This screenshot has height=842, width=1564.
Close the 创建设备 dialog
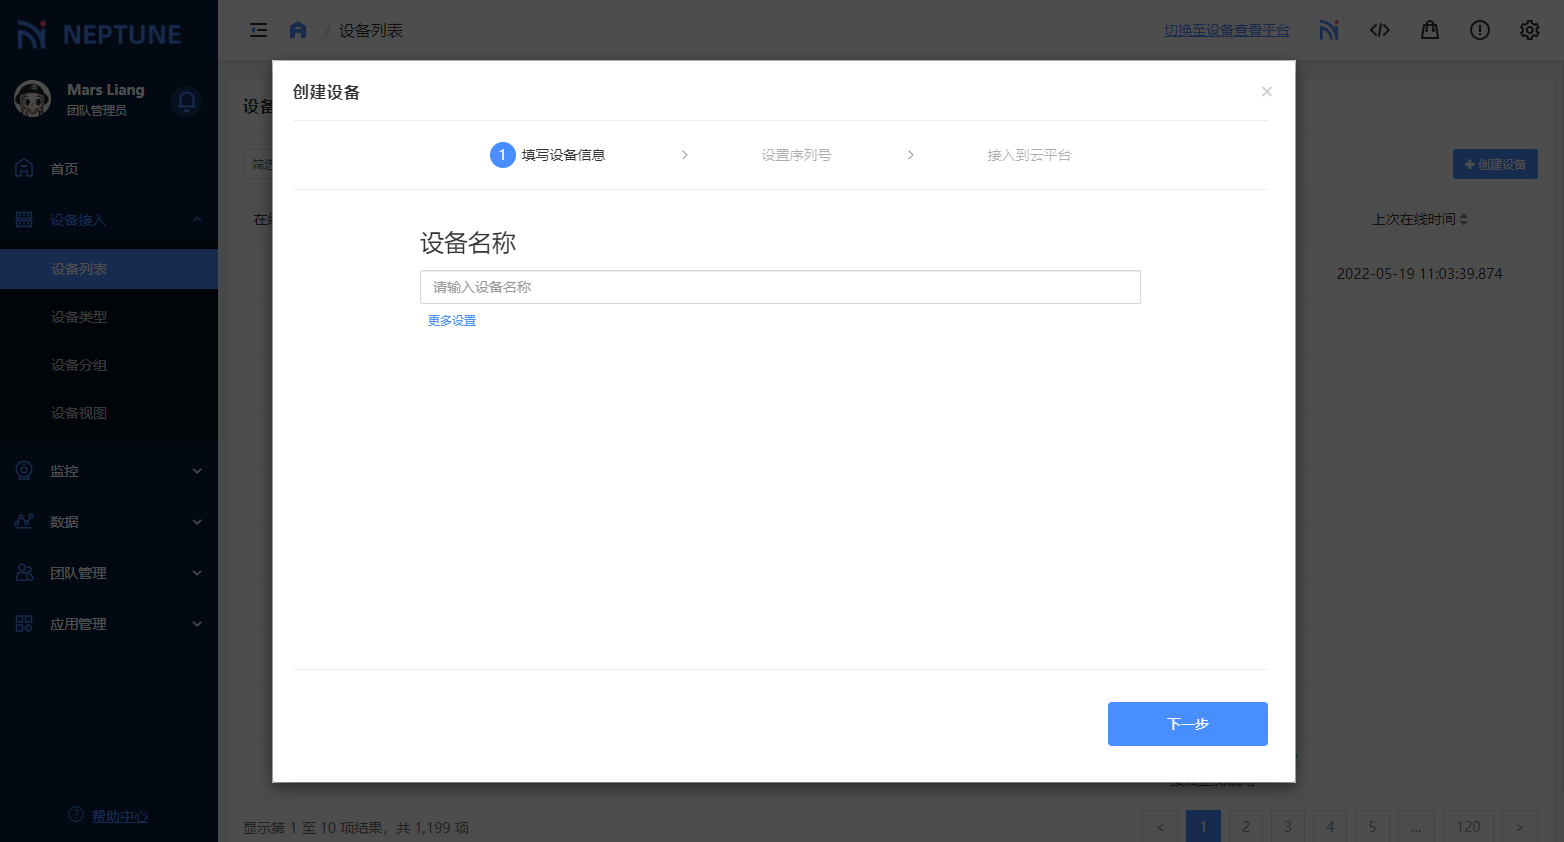point(1266,92)
